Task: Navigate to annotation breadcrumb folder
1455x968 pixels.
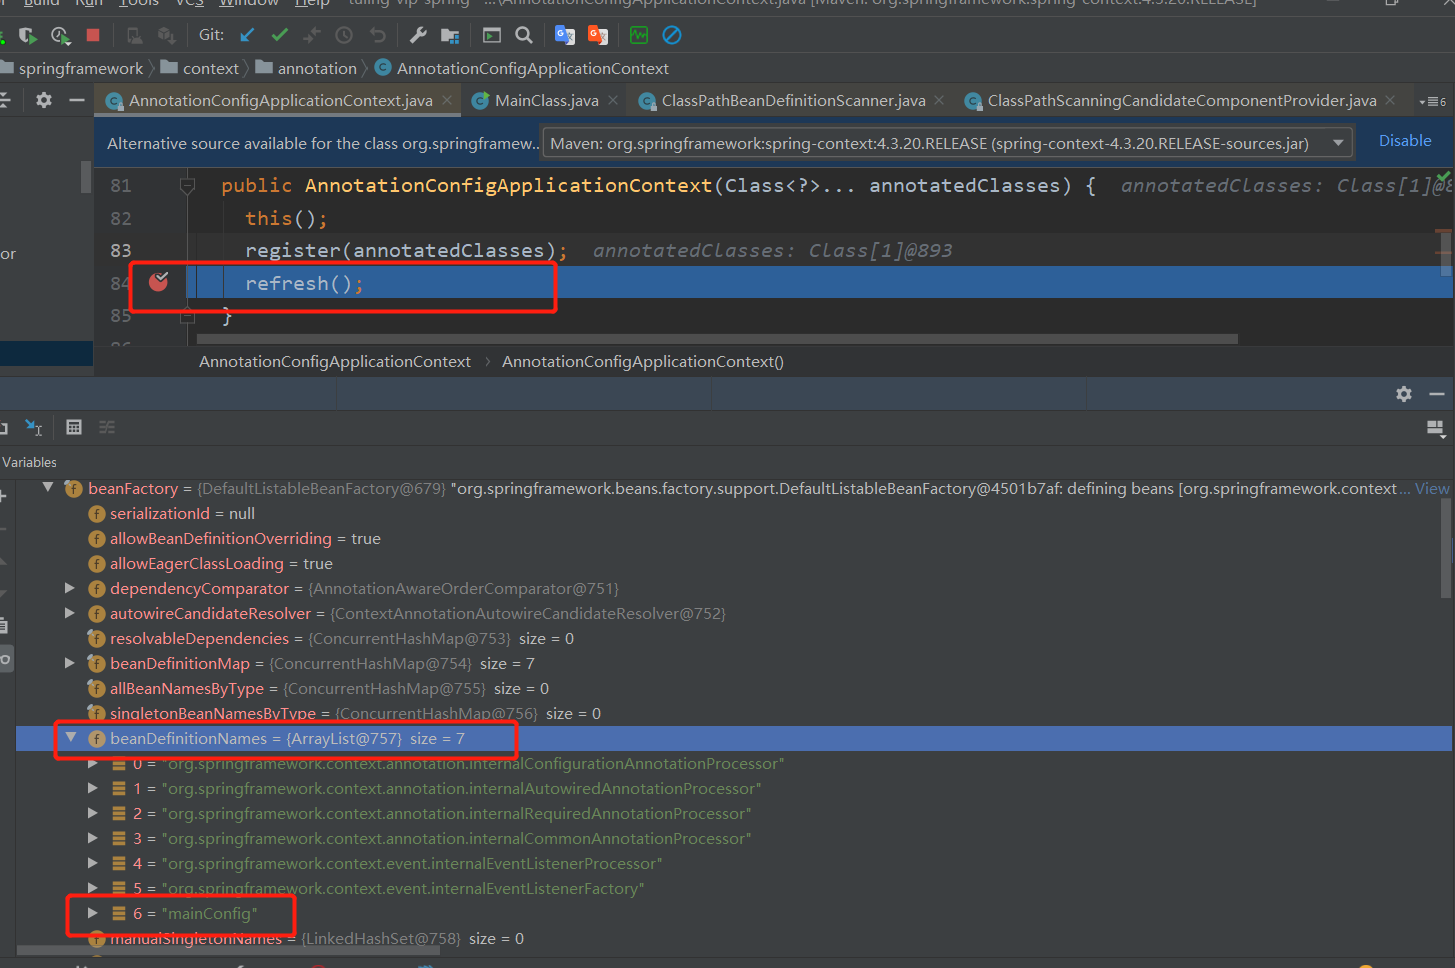Action: 306,68
